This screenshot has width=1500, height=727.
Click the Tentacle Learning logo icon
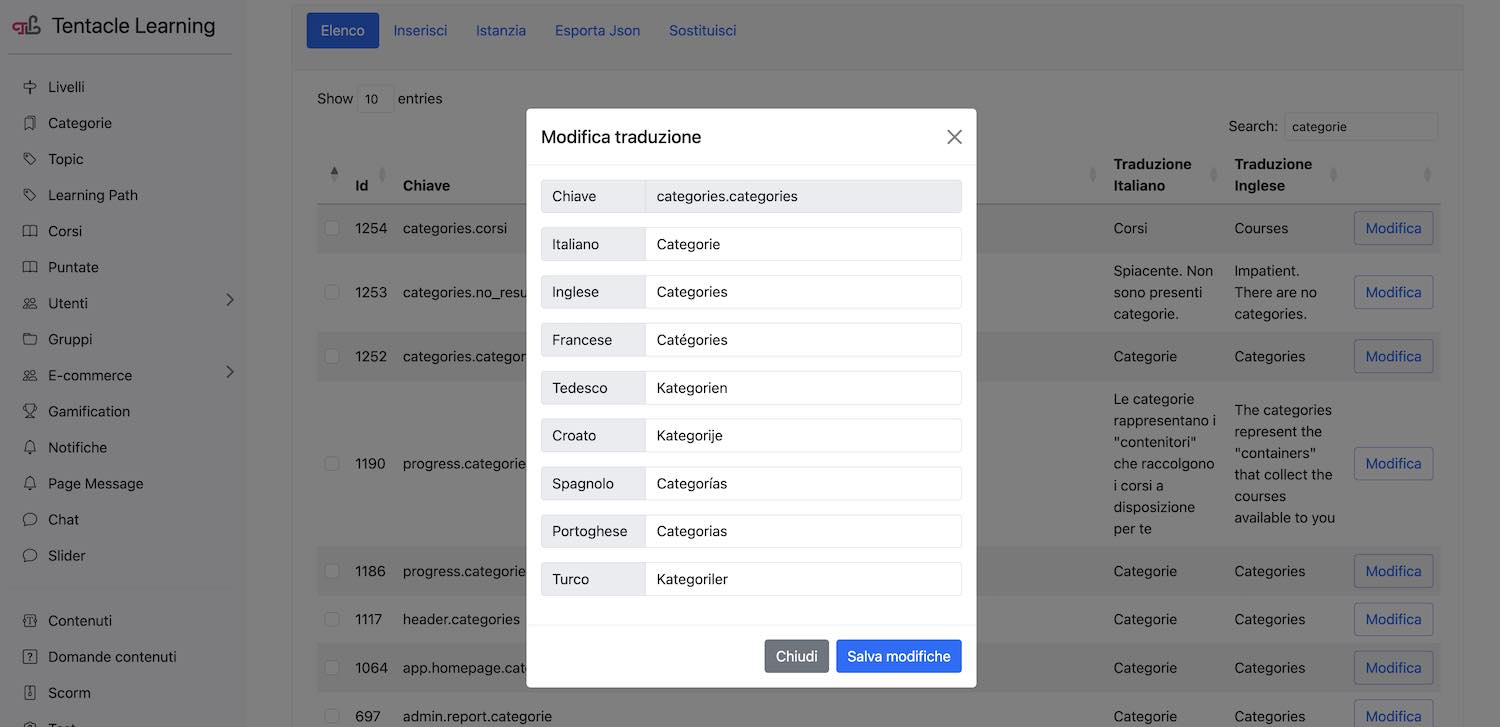pos(27,26)
